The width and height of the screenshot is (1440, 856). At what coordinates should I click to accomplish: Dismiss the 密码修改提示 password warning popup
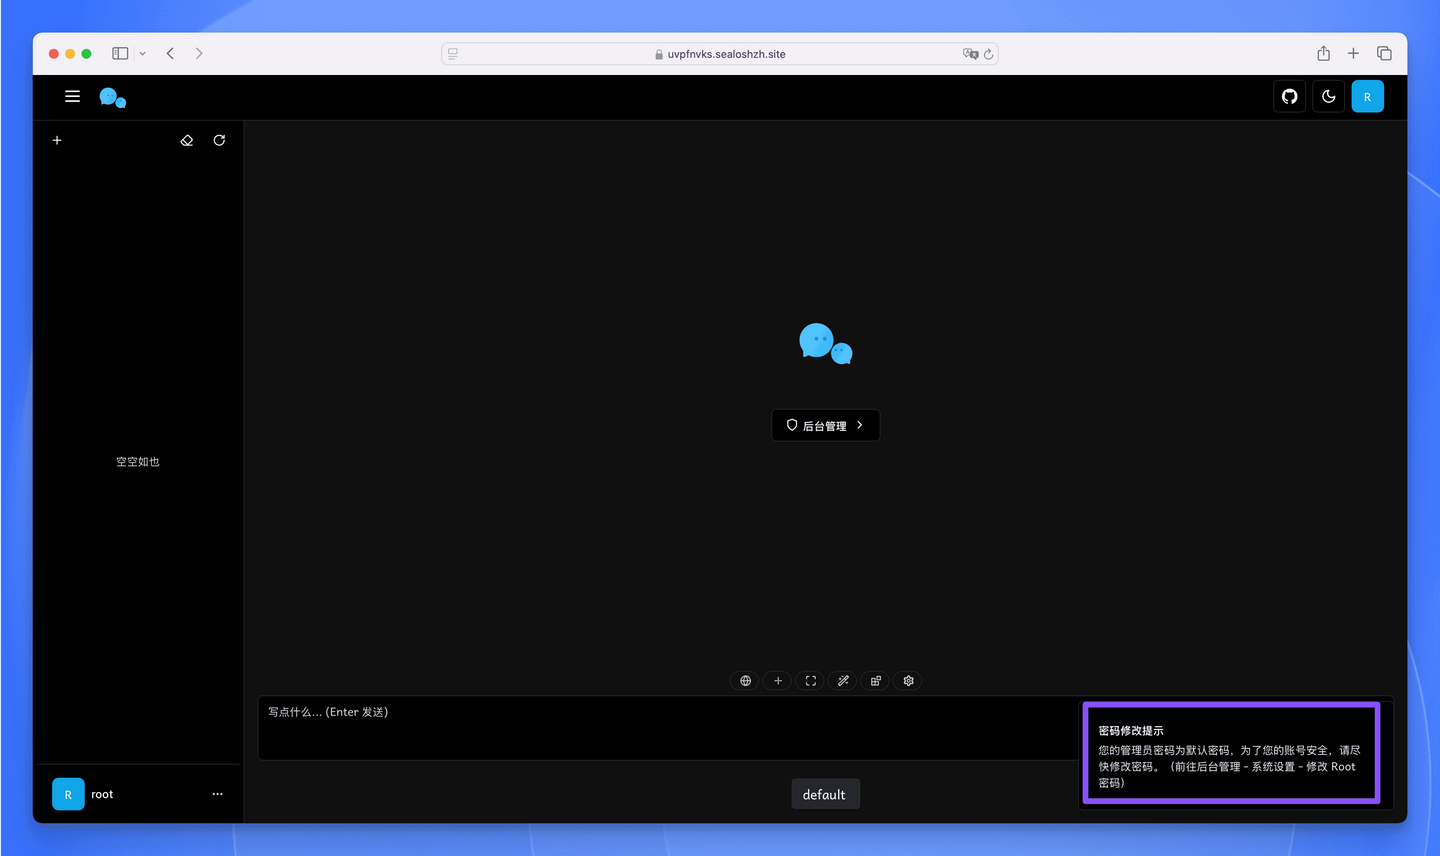click(x=1230, y=753)
